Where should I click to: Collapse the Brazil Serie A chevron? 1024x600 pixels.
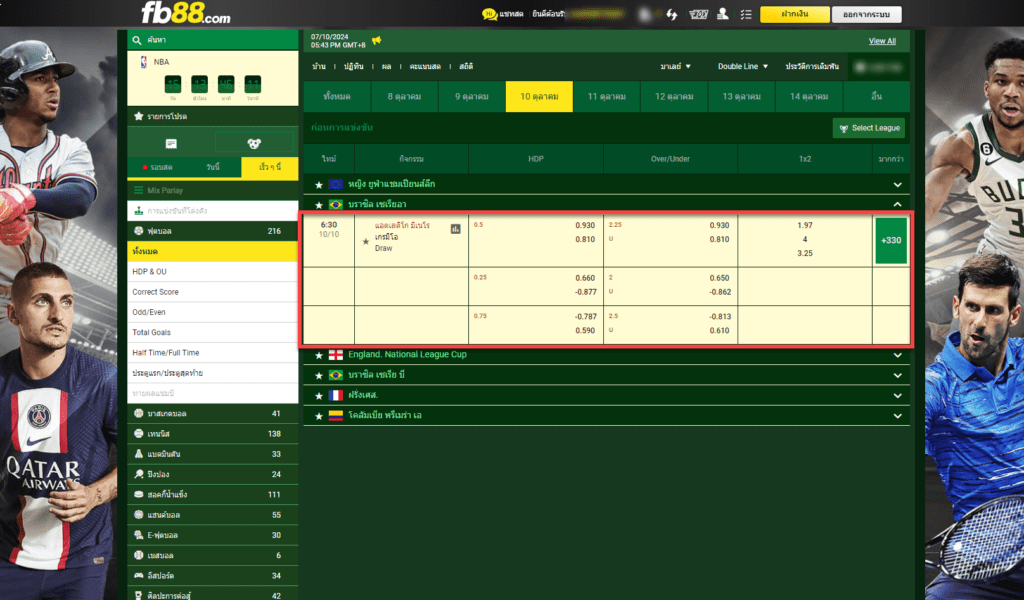897,205
